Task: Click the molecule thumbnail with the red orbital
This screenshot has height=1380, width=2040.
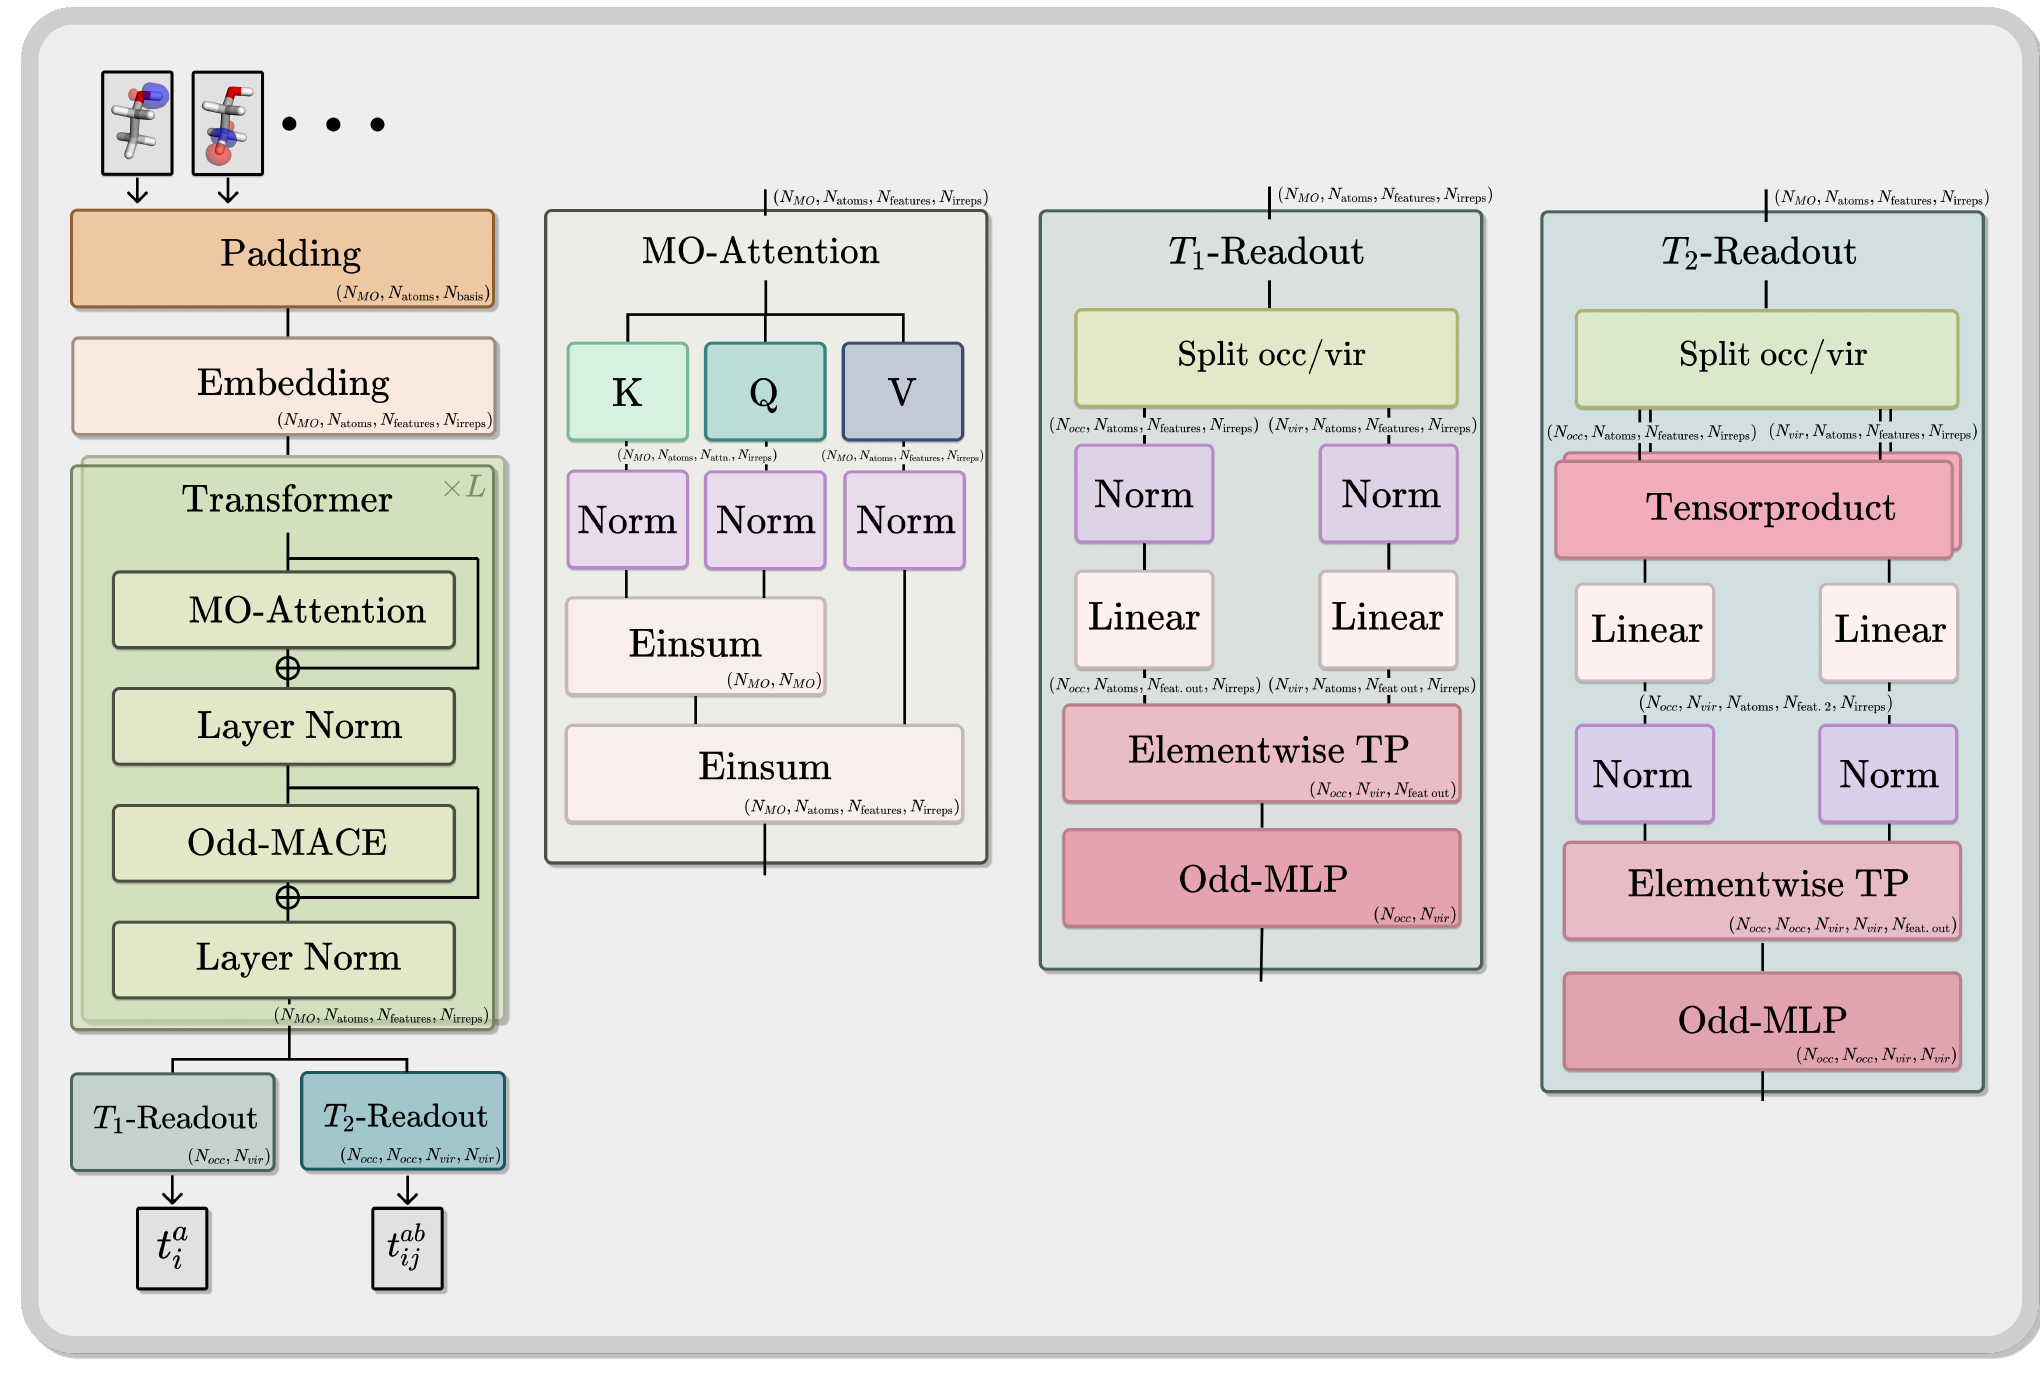Action: tap(228, 123)
